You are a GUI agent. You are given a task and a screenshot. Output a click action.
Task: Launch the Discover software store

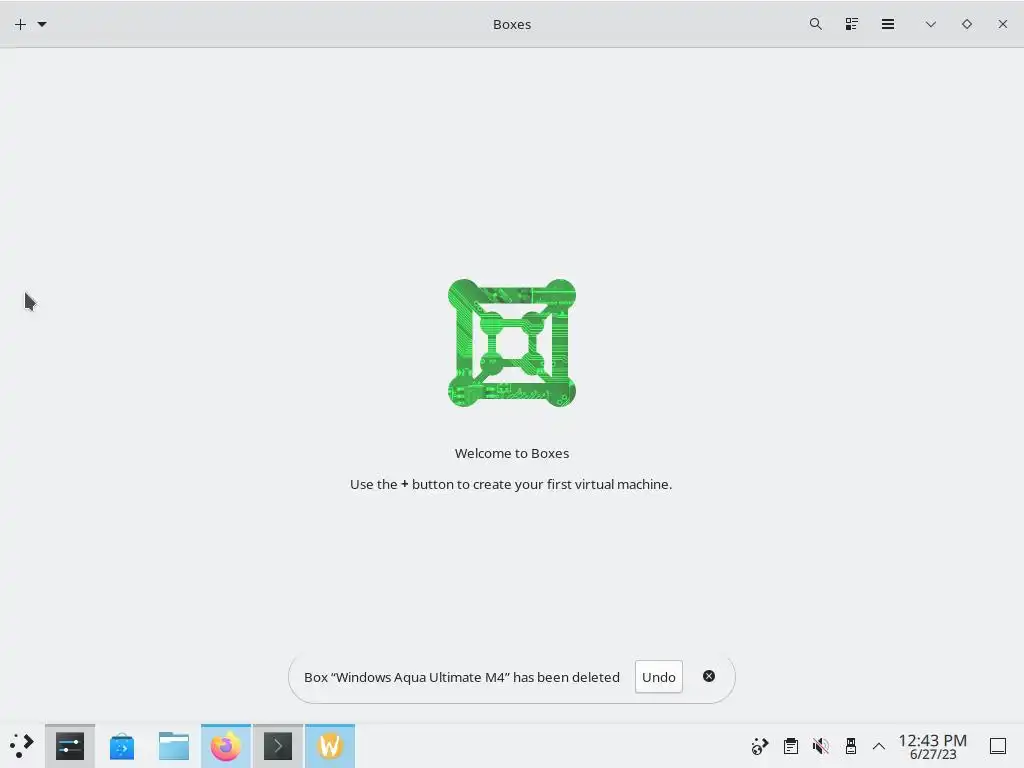pyautogui.click(x=122, y=746)
